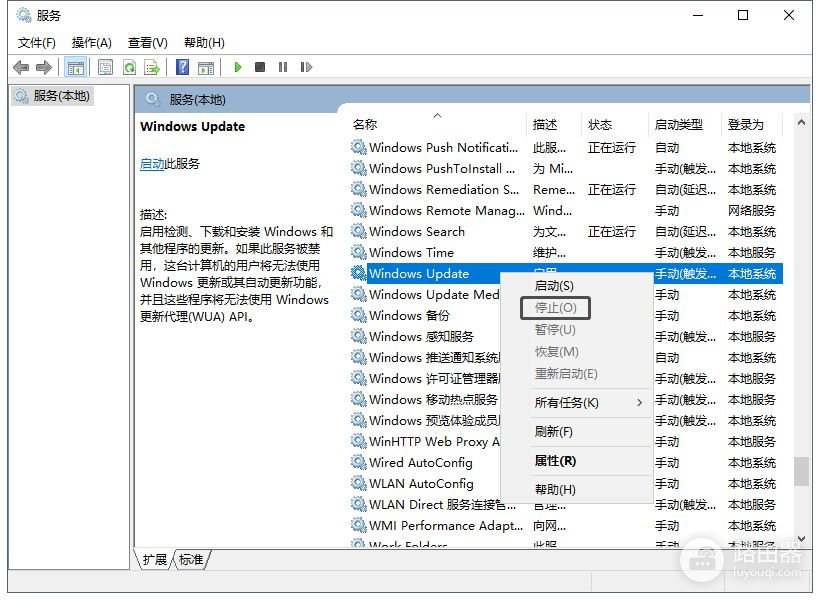Start the service with green play icon
The width and height of the screenshot is (820, 600).
238,67
